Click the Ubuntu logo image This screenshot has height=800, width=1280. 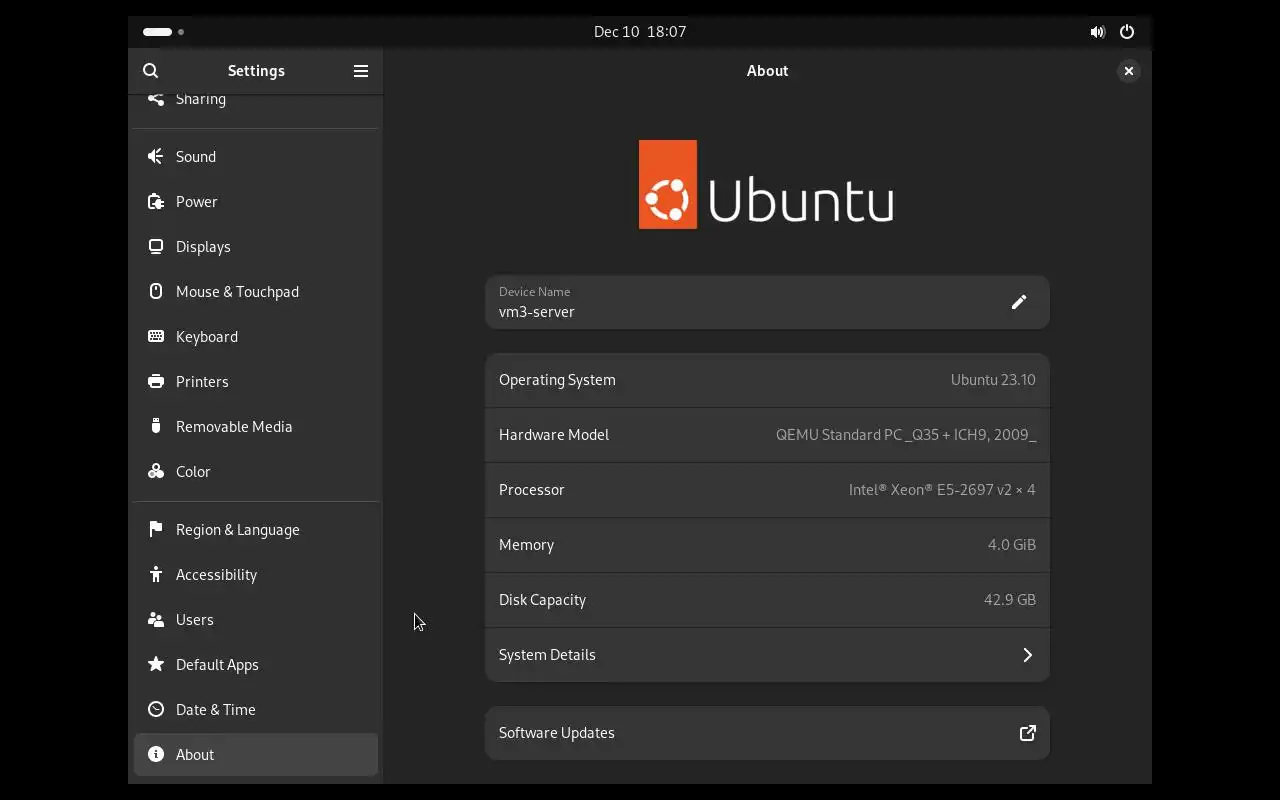(x=767, y=185)
